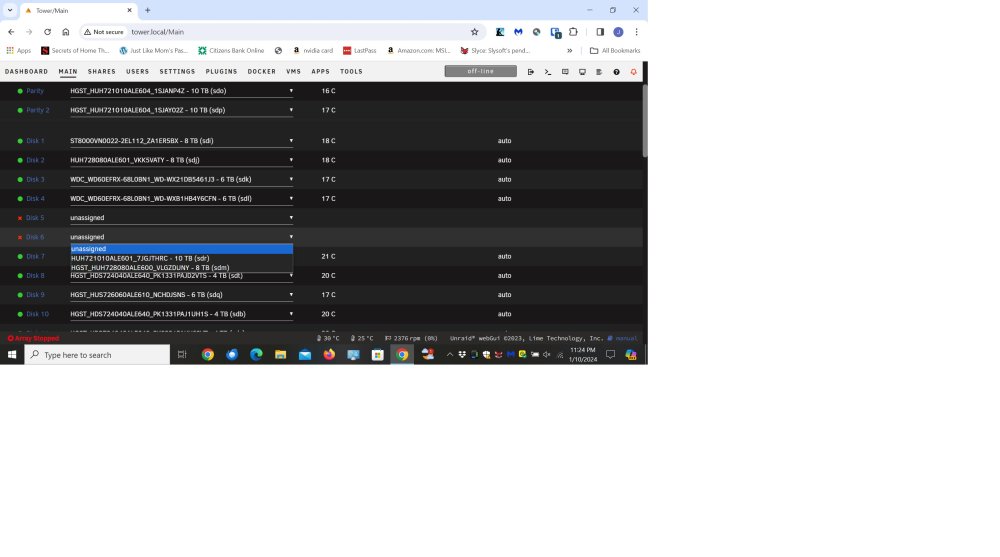Open the Parity 2 disk dropdown

tap(182, 110)
